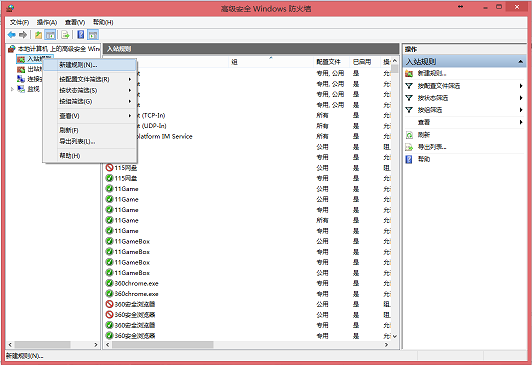Click the rules list vertical scroll up arrow
The height and width of the screenshot is (365, 532).
395,61
